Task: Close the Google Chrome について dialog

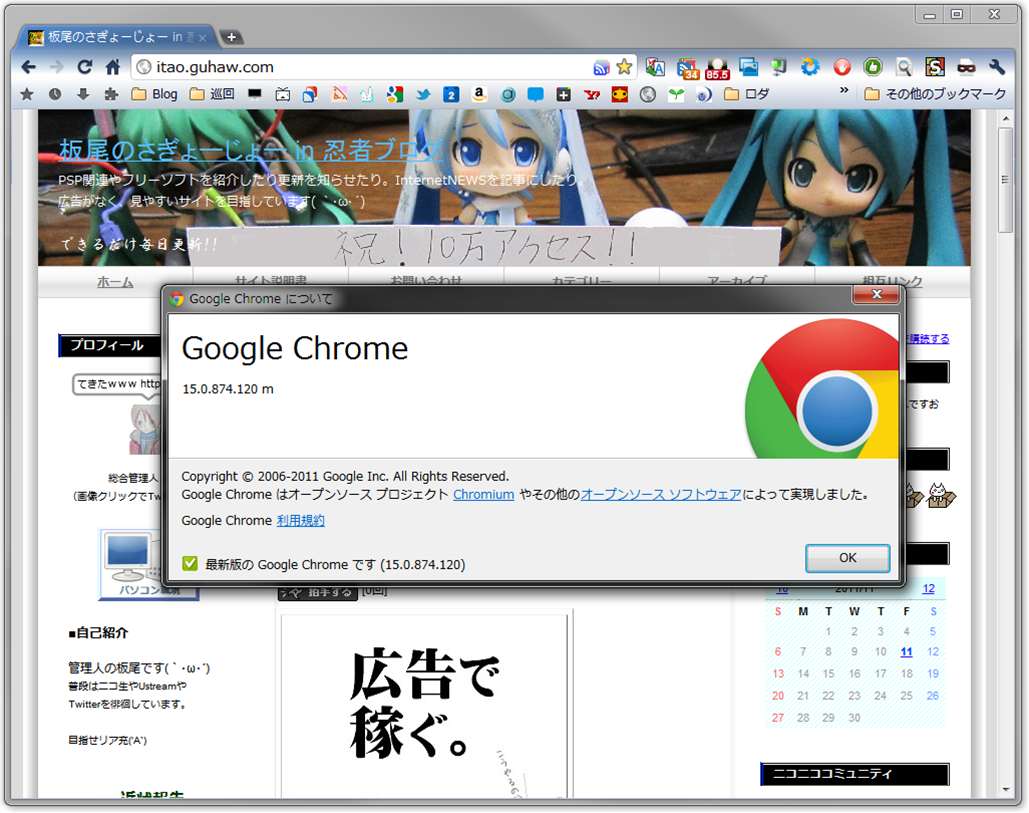Action: click(x=877, y=295)
